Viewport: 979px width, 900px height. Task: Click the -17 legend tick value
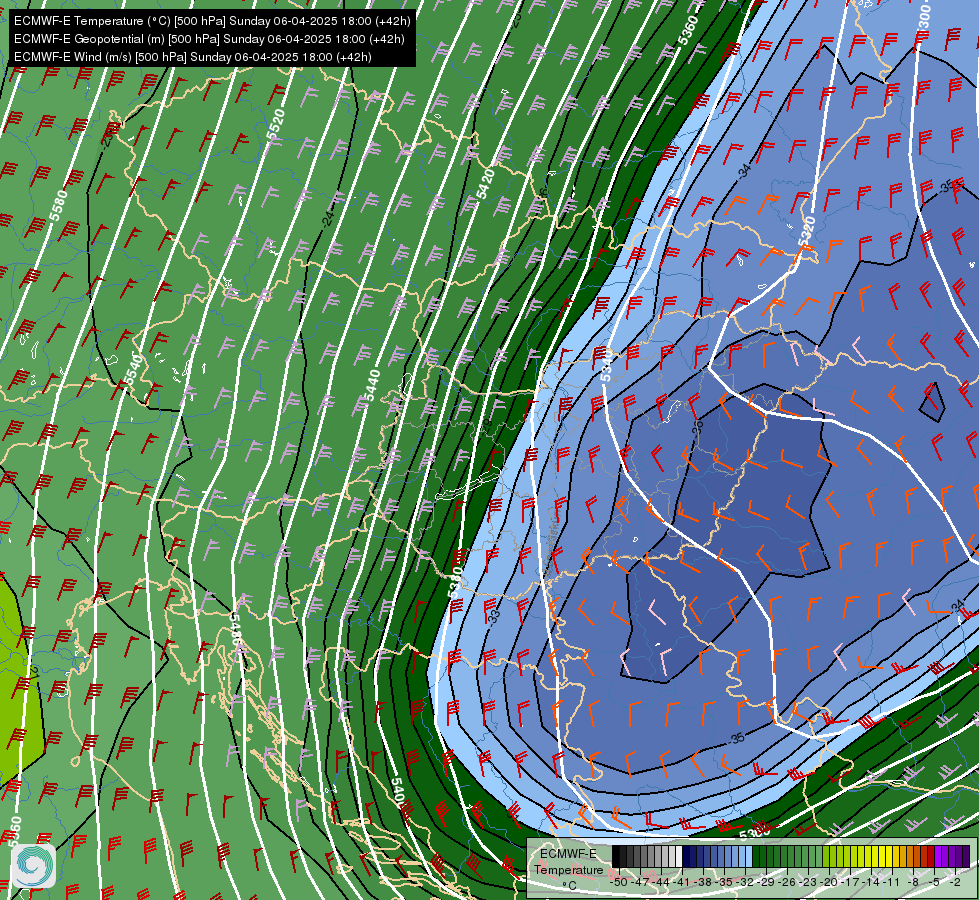point(850,883)
